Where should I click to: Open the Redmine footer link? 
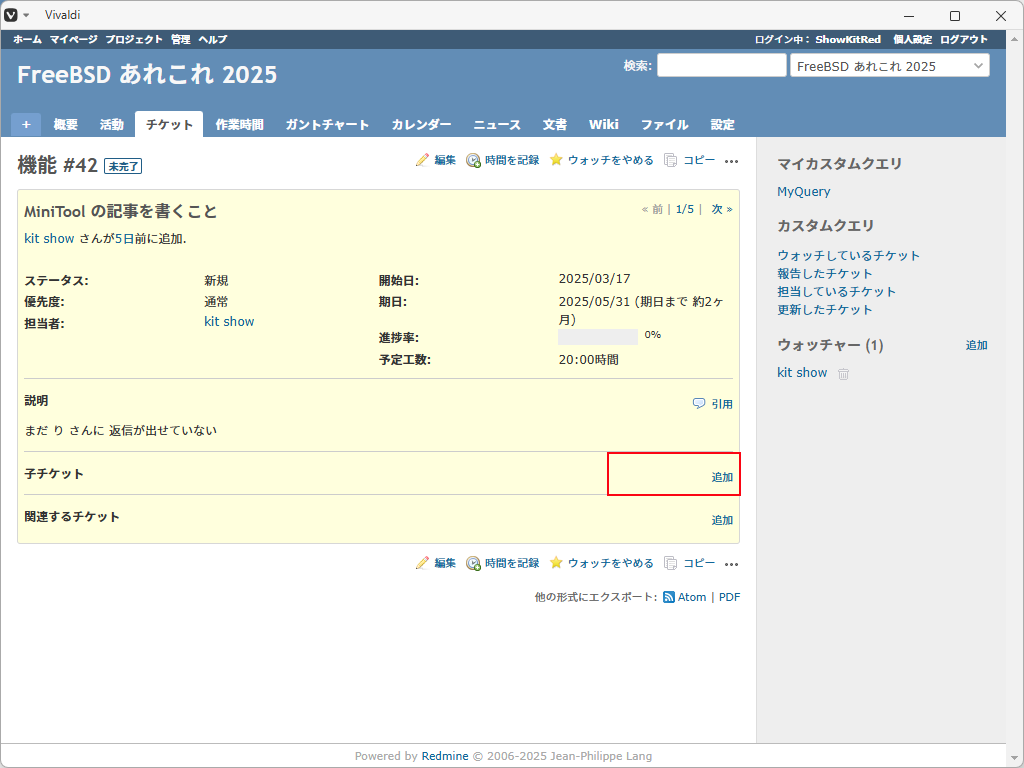point(445,756)
